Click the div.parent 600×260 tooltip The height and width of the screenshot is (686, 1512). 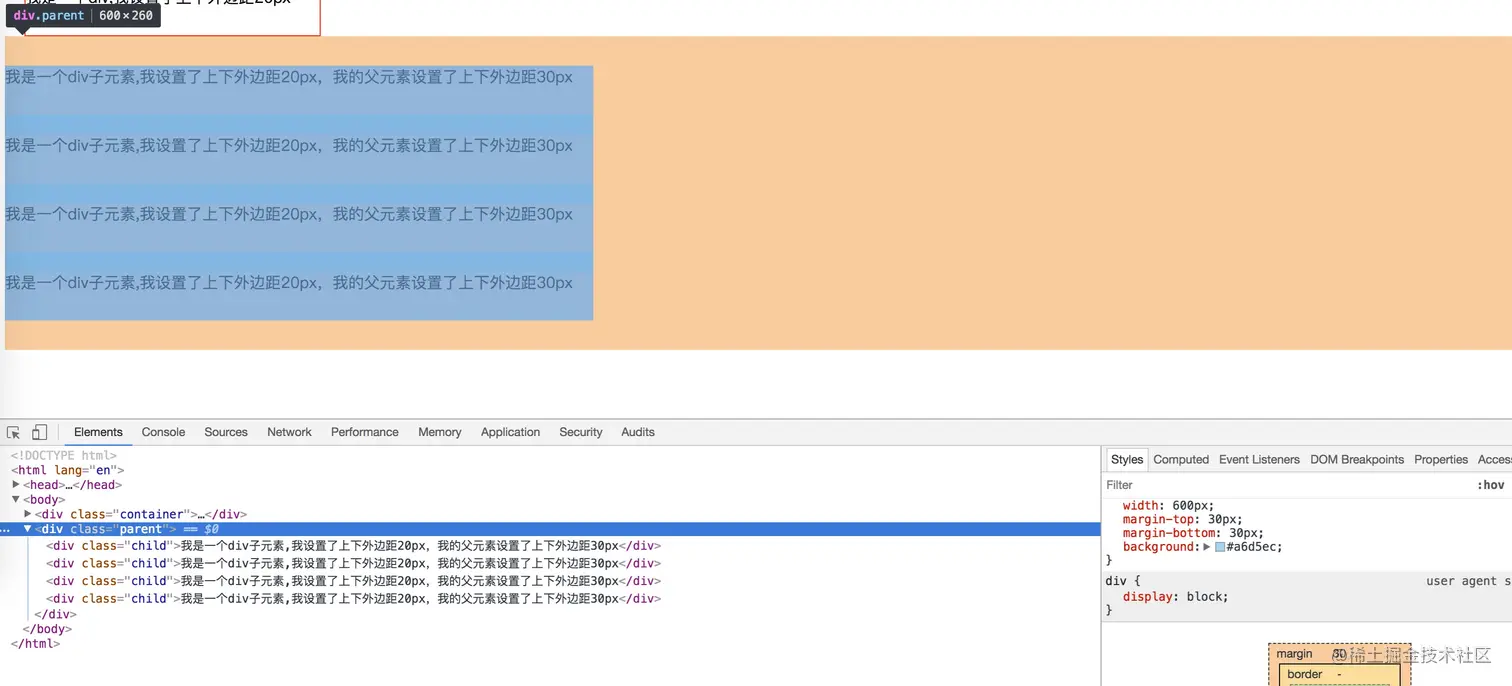click(84, 16)
